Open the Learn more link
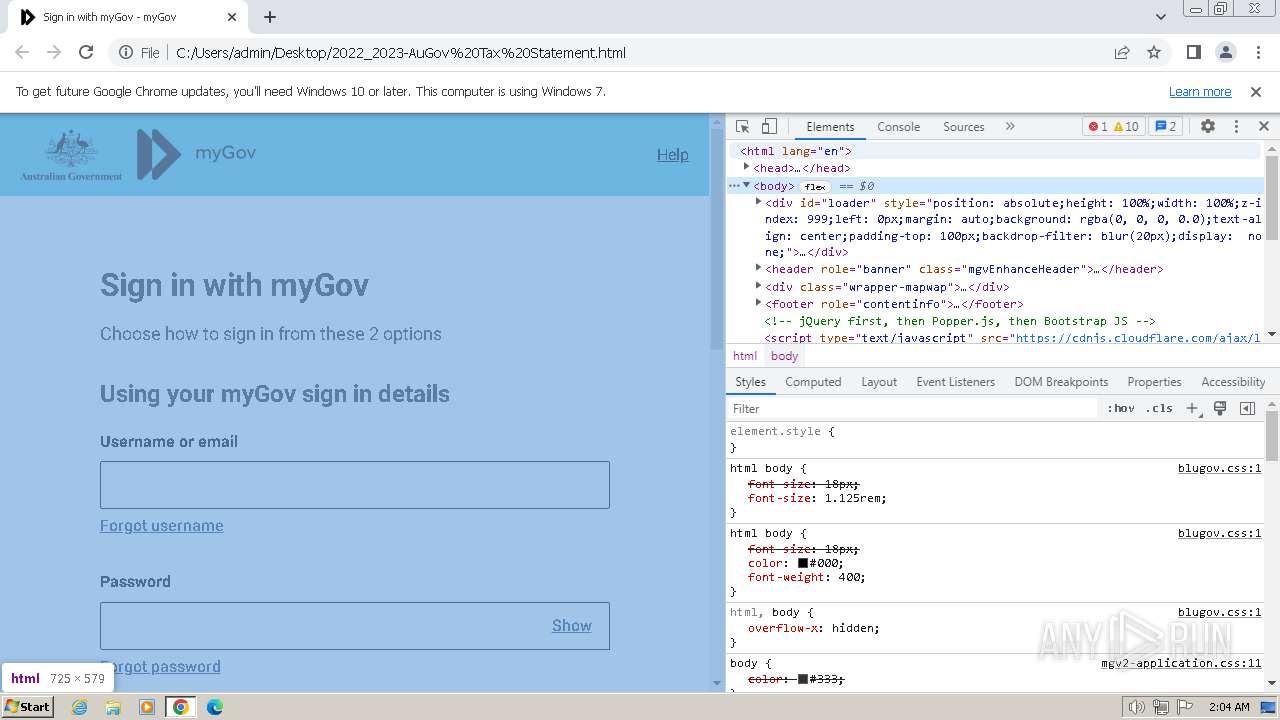Viewport: 1280px width, 720px height. pos(1200,92)
